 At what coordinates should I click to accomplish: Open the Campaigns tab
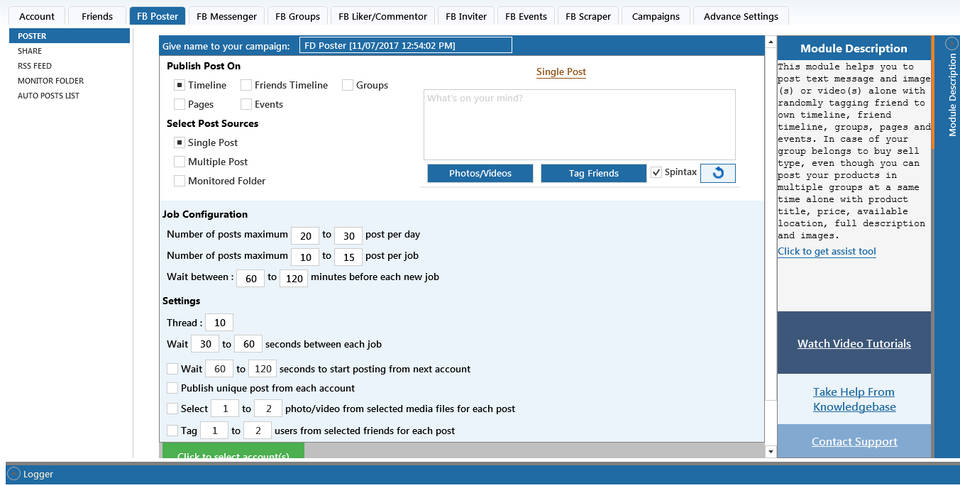coord(655,16)
